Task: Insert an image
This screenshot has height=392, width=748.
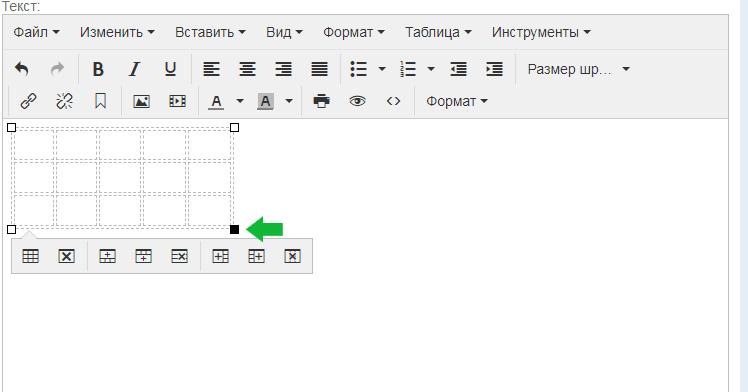Action: point(141,101)
